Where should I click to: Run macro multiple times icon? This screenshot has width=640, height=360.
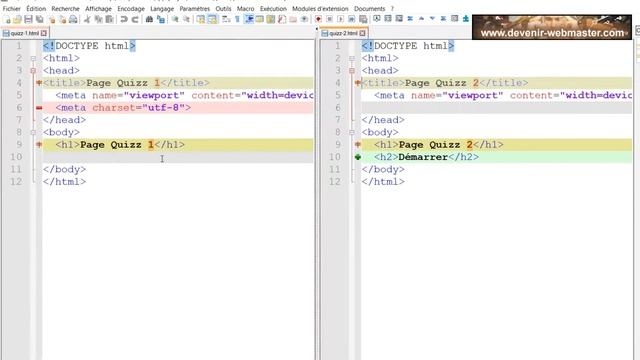pyautogui.click(x=351, y=19)
